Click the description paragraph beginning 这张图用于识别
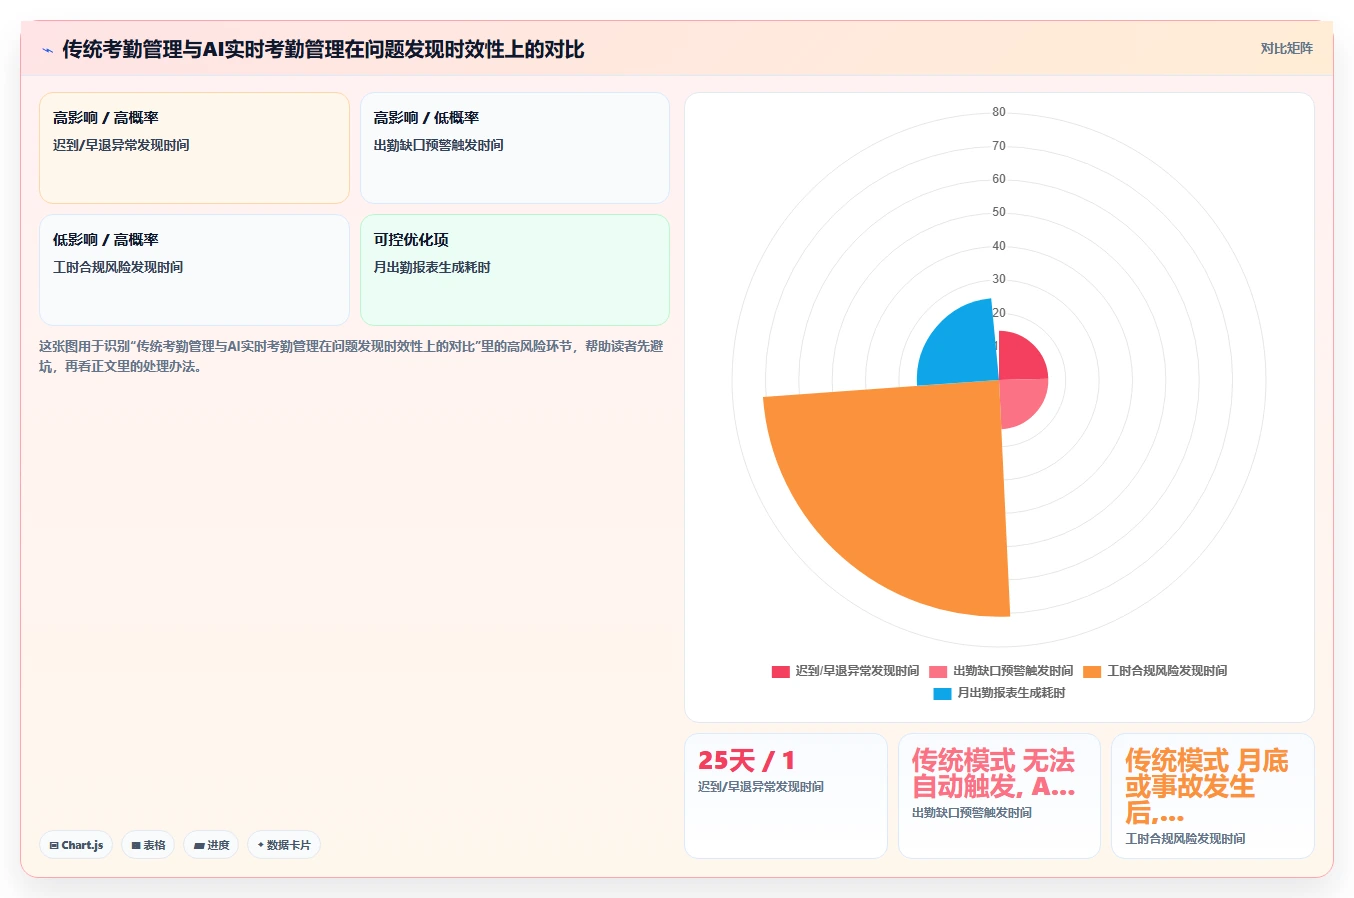 351,356
